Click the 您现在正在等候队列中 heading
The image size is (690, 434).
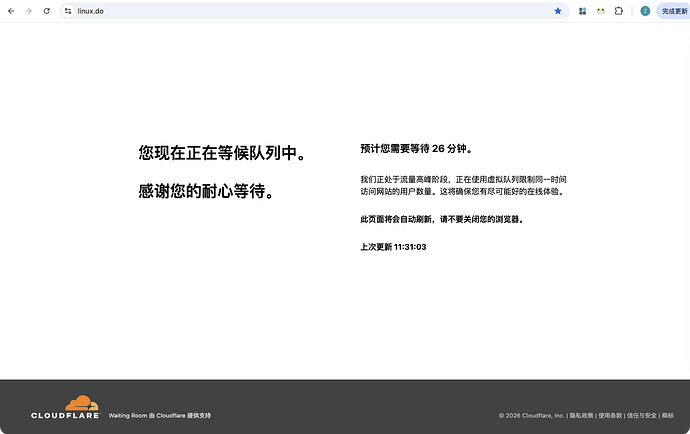coord(222,153)
